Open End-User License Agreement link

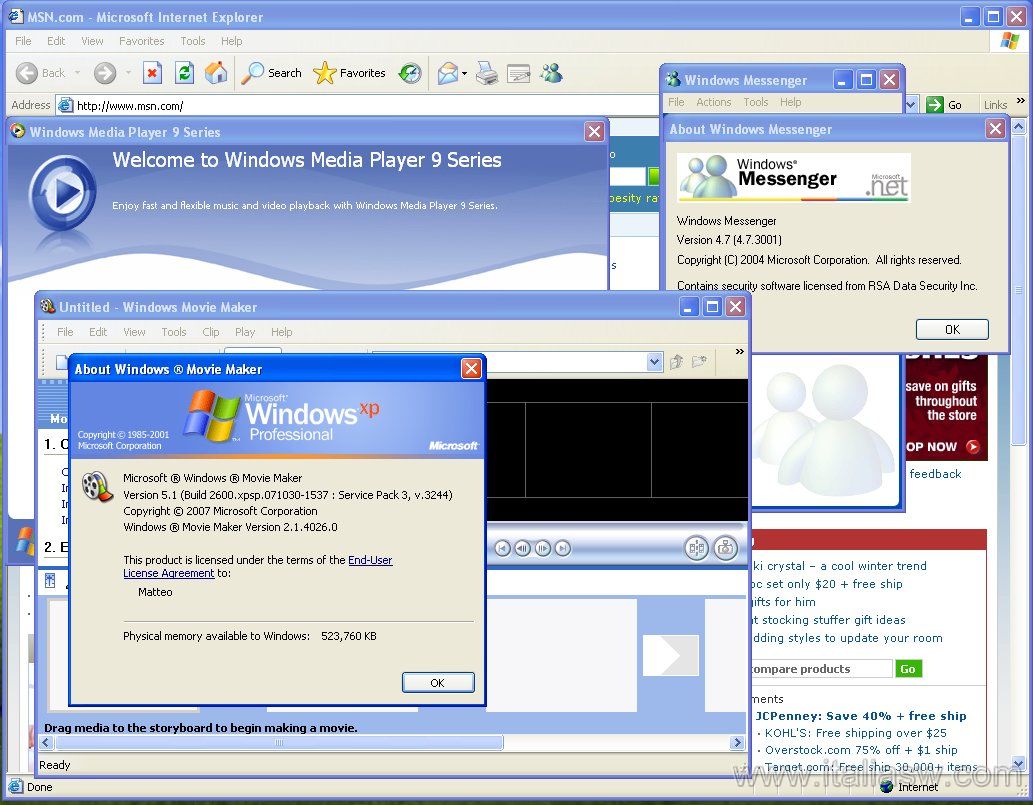(x=258, y=567)
